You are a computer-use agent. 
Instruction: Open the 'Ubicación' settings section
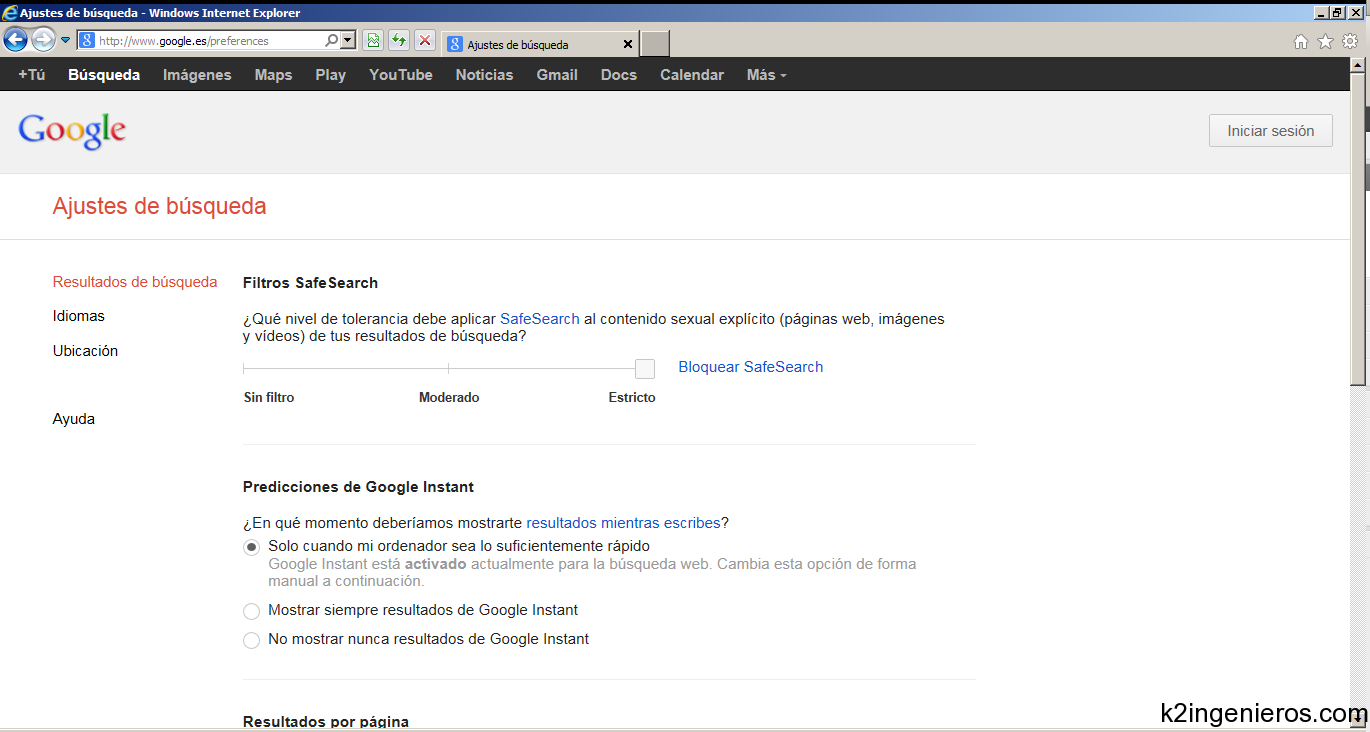pos(85,351)
